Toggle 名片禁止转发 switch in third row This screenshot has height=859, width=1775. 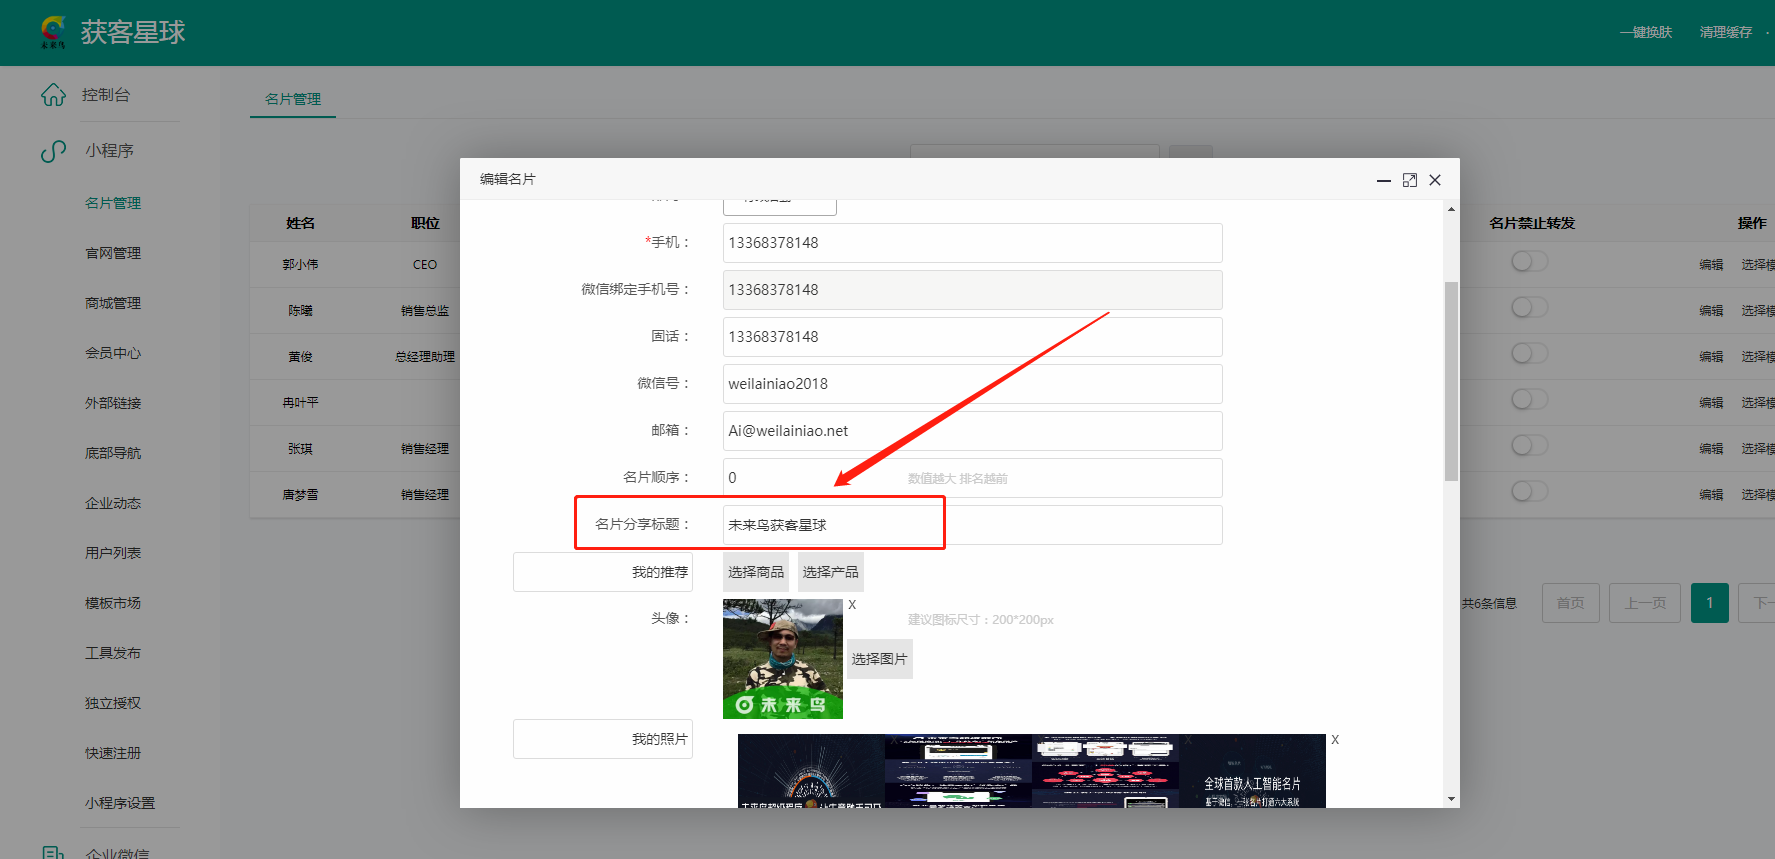pyautogui.click(x=1529, y=354)
